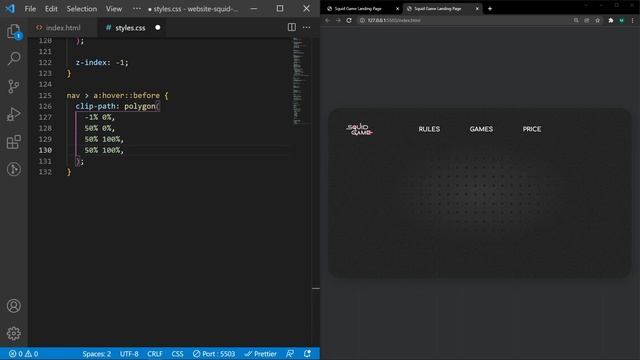Image resolution: width=640 pixels, height=360 pixels.
Task: Open the Manage gear icon
Action: 13,333
